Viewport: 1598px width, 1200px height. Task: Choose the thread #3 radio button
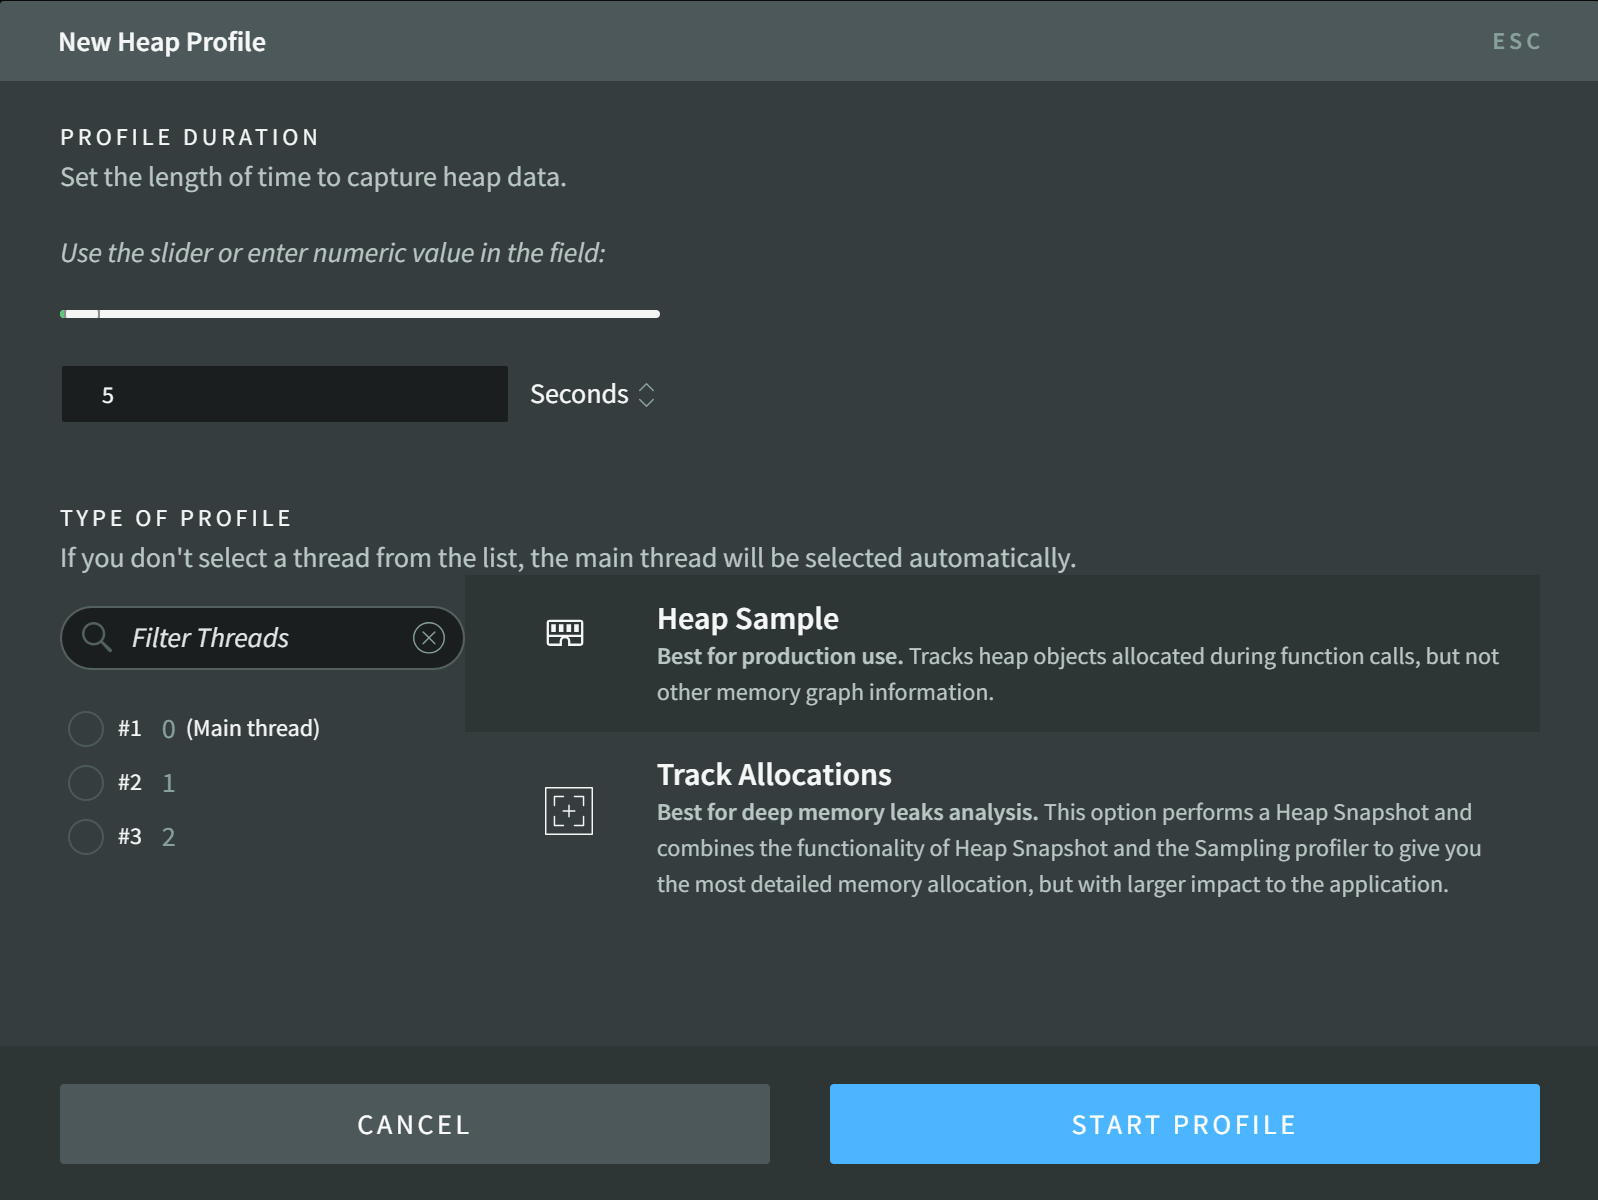86,837
